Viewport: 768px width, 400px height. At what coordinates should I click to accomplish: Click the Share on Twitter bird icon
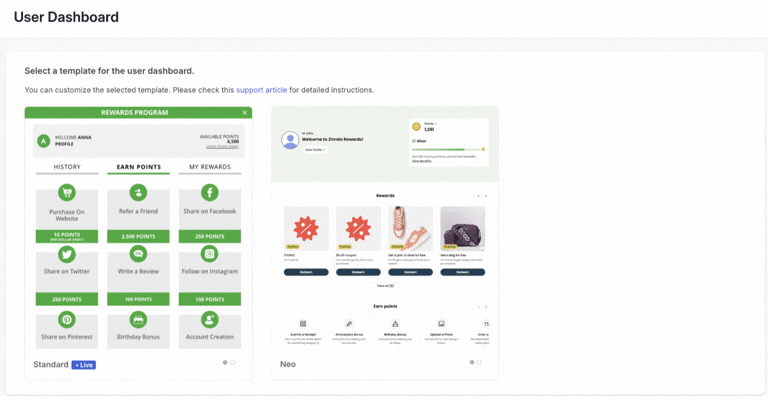pos(67,254)
